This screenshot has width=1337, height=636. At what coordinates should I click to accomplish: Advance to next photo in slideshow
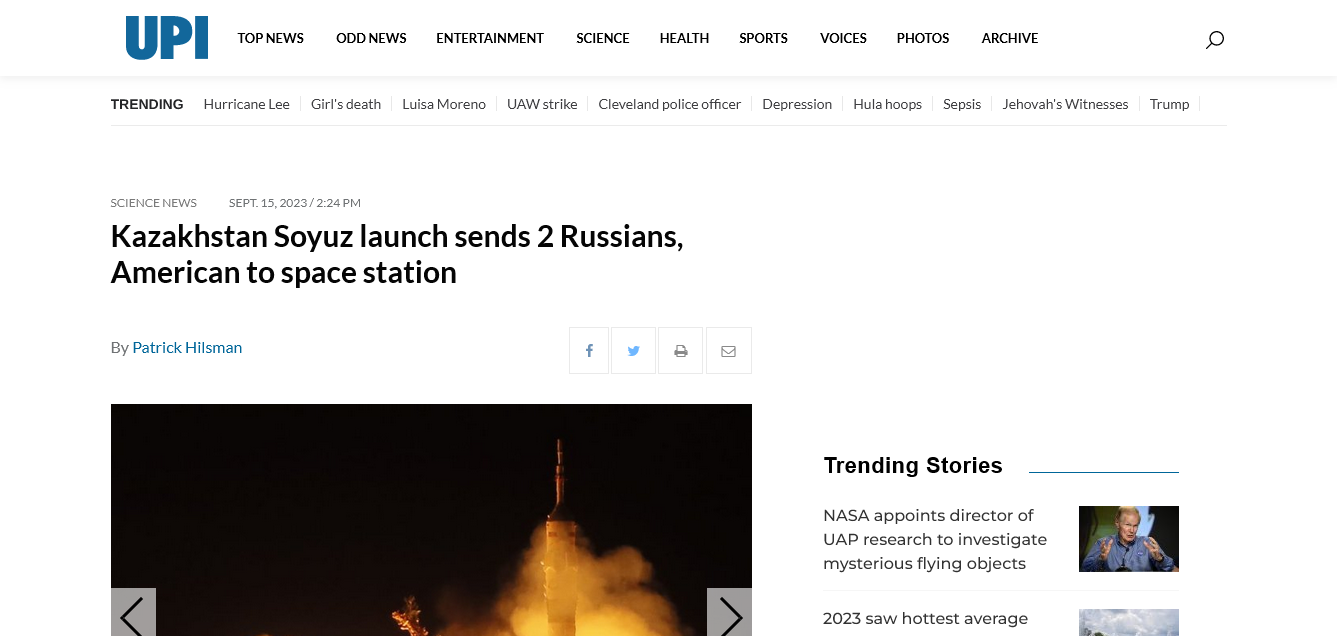[729, 614]
